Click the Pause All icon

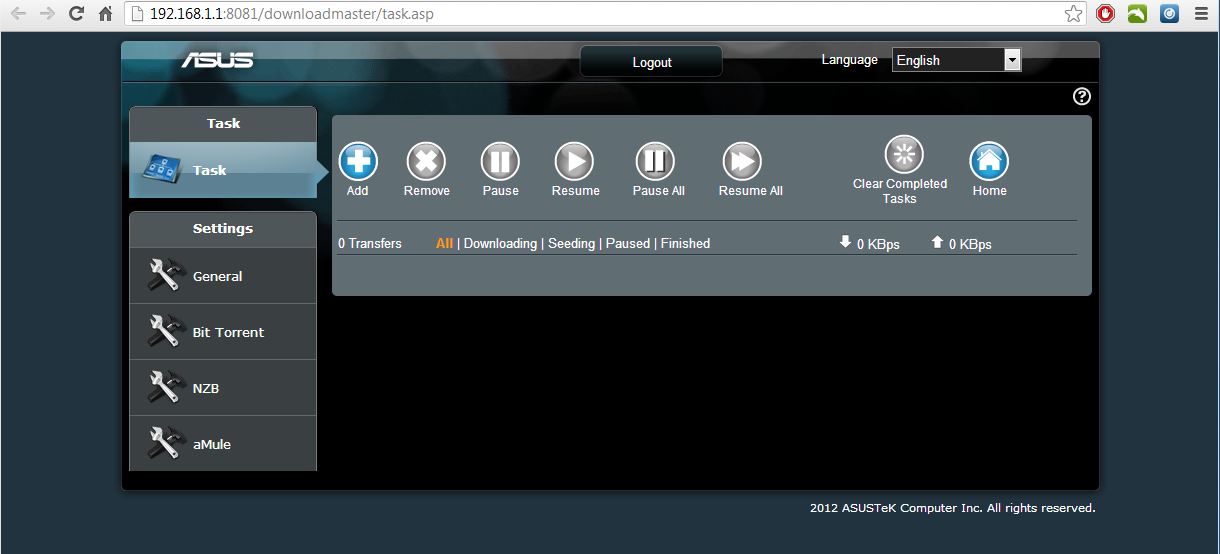(655, 161)
